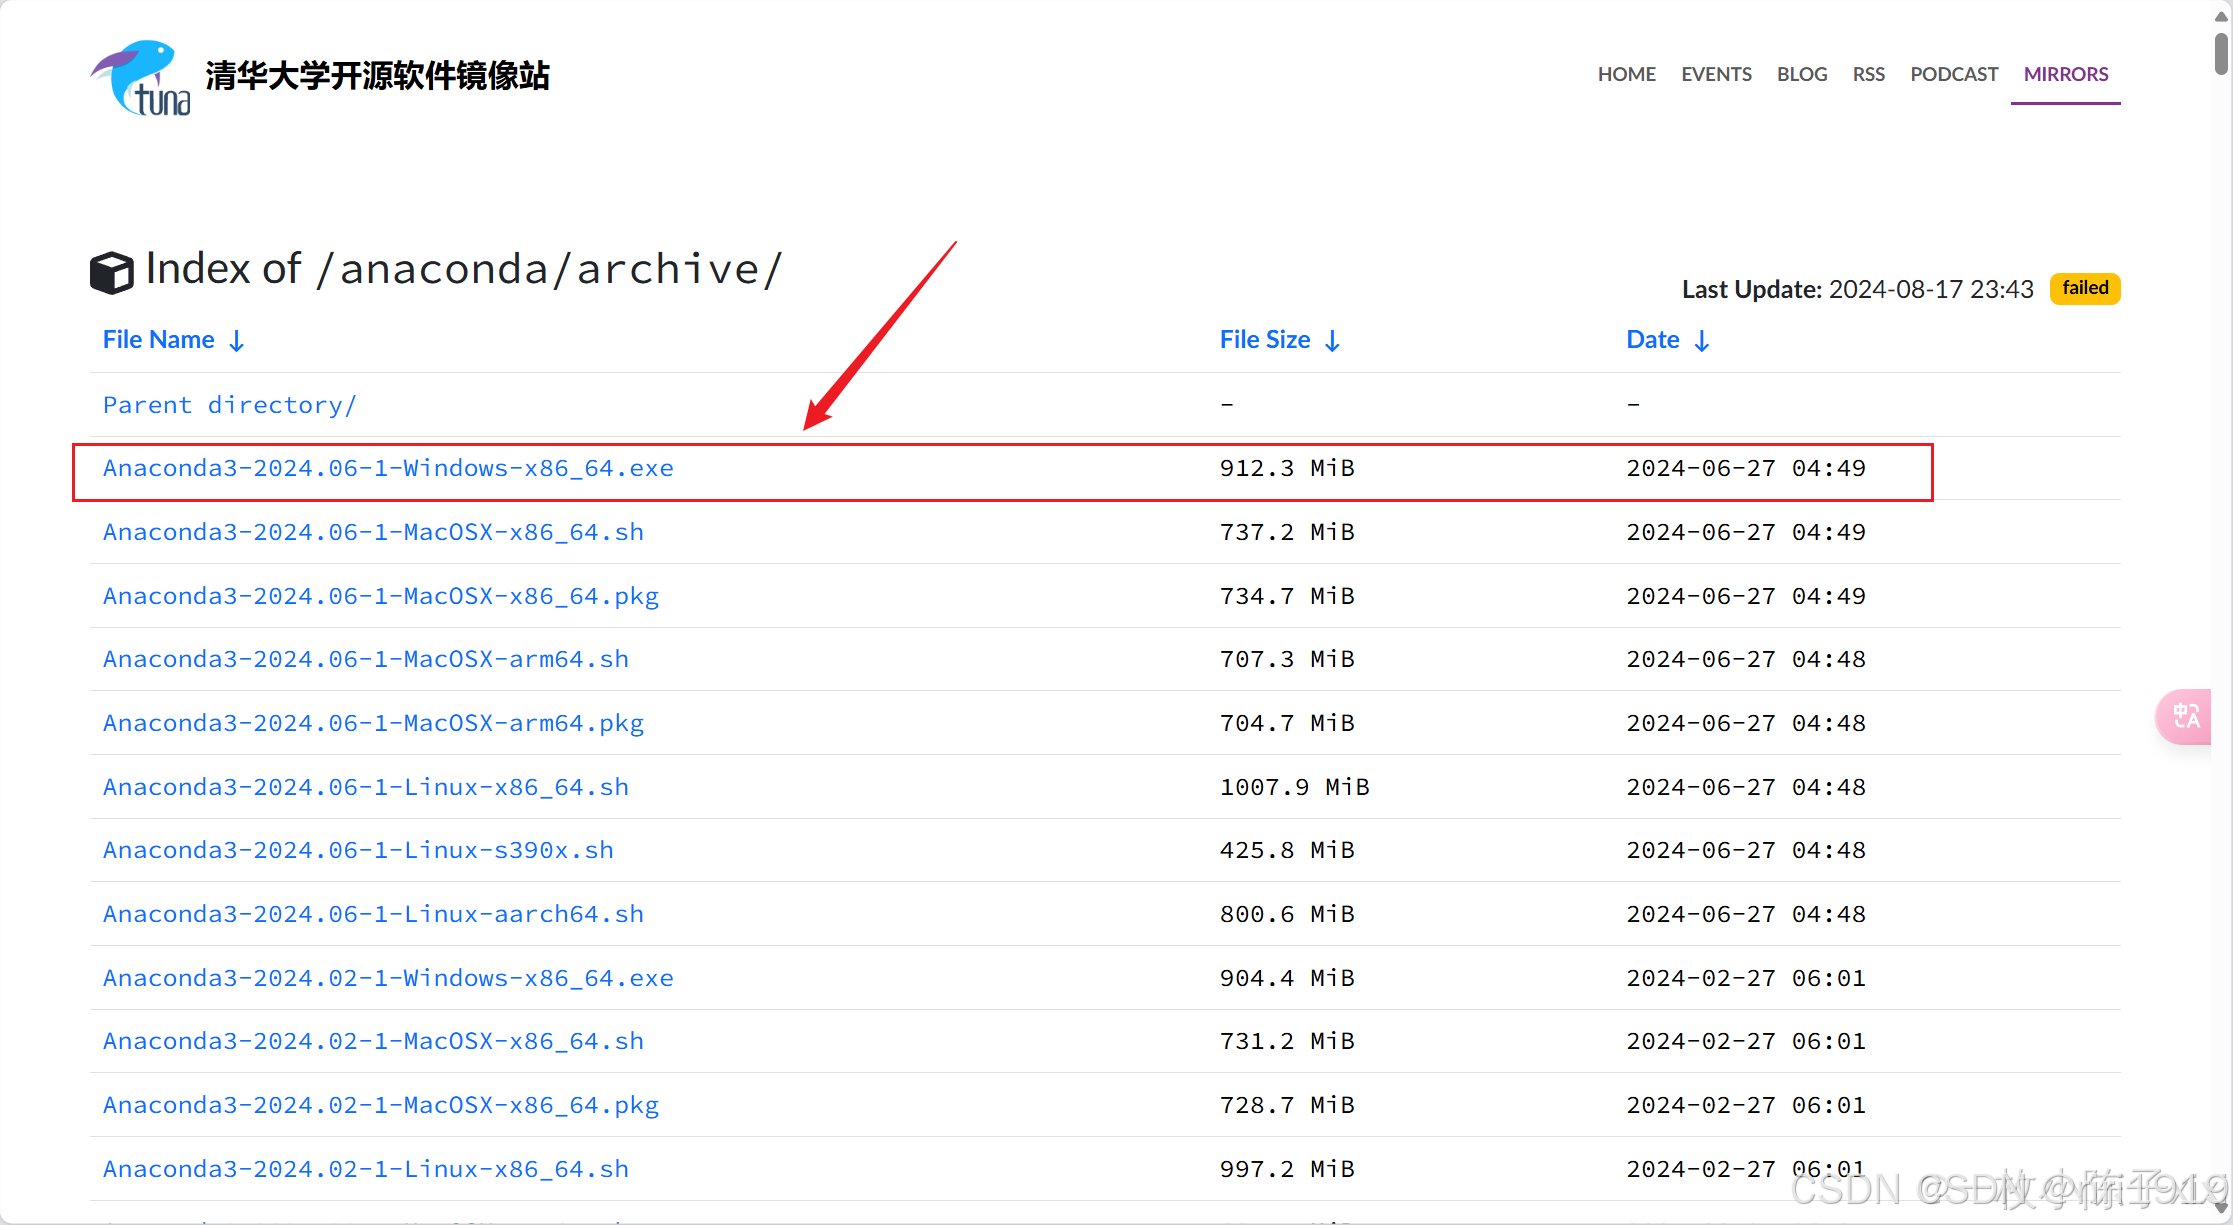The height and width of the screenshot is (1225, 2233).
Task: Click the File Name column header
Action: tap(158, 340)
